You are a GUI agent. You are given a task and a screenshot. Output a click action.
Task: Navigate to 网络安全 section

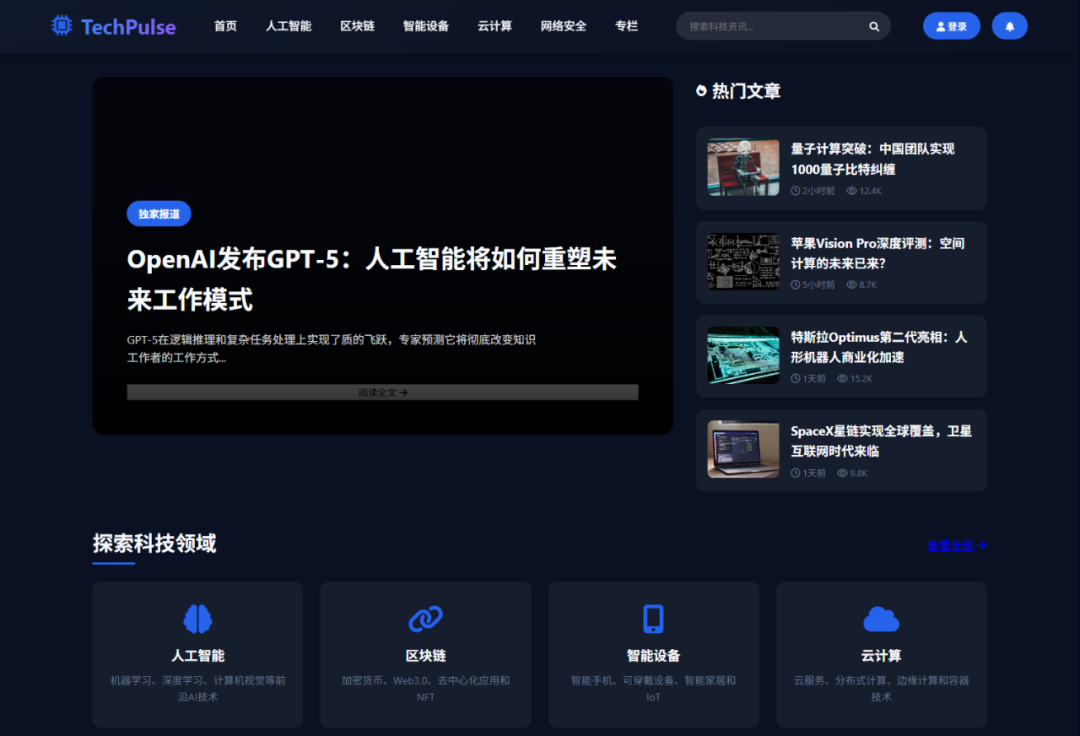[x=563, y=26]
